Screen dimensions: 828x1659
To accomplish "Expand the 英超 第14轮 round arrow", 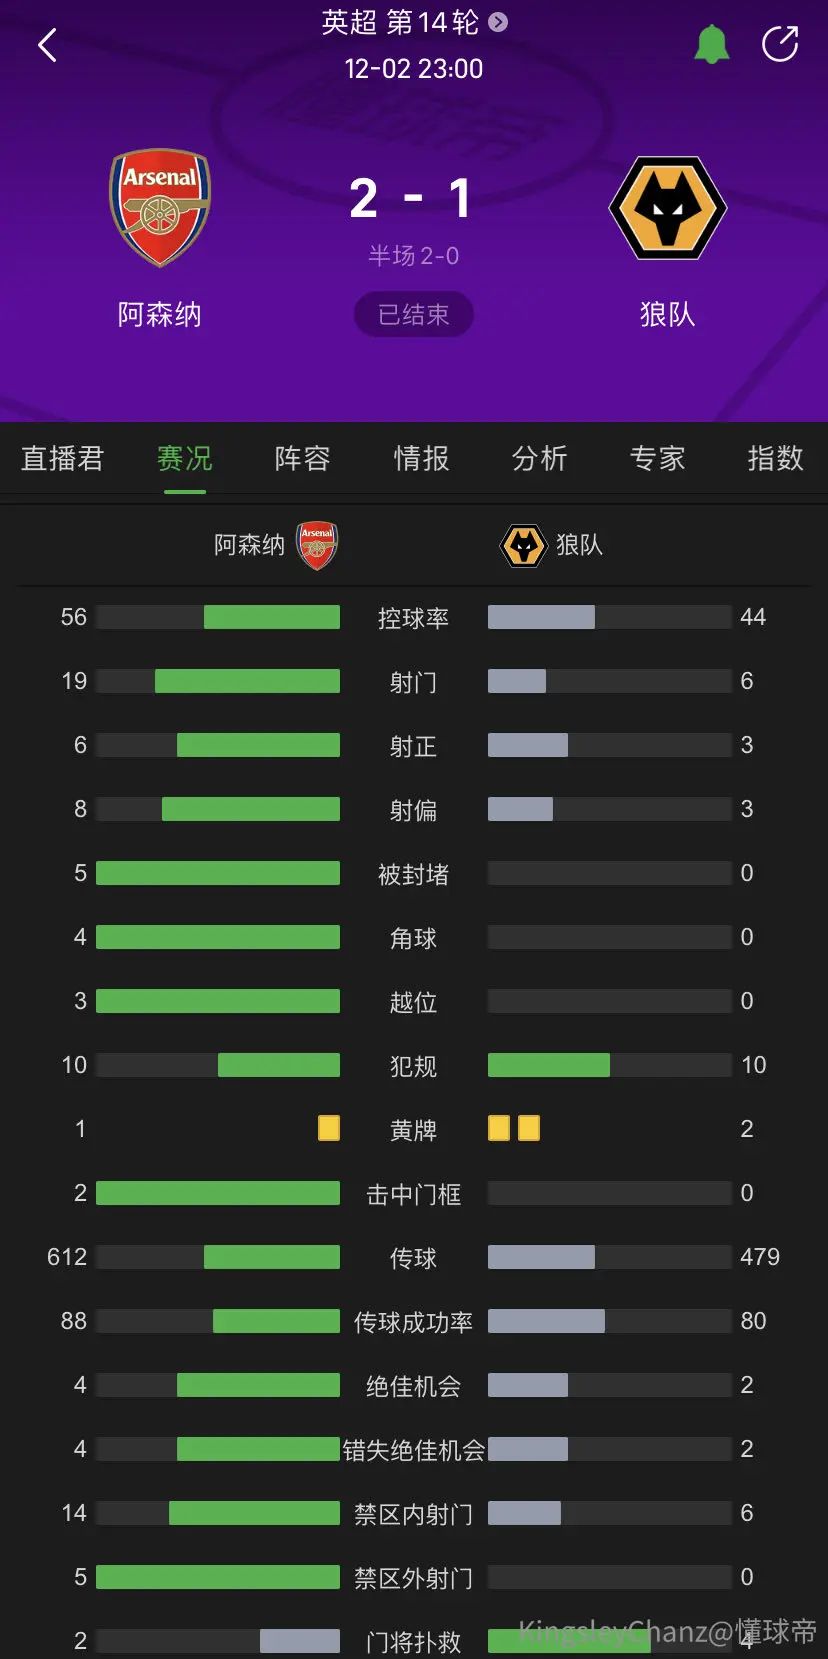I will 498,22.
